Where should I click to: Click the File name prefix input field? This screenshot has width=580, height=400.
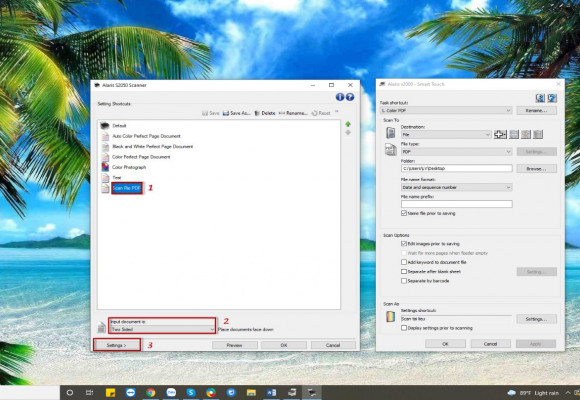pos(456,204)
